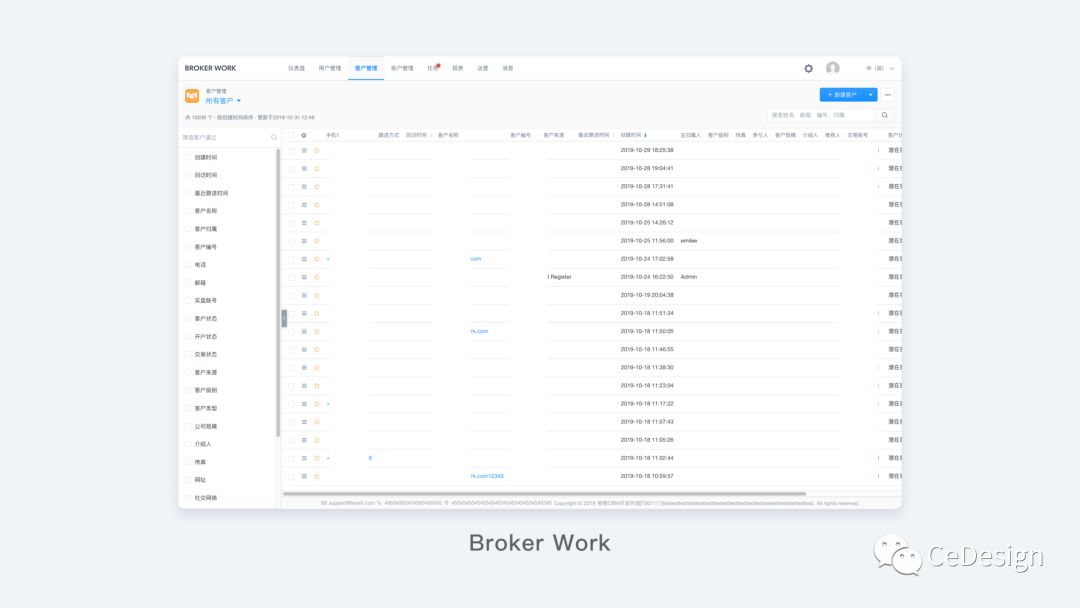Star the row dated 2019-10-28 14:51:08
The width and height of the screenshot is (1080, 608).
(317, 205)
